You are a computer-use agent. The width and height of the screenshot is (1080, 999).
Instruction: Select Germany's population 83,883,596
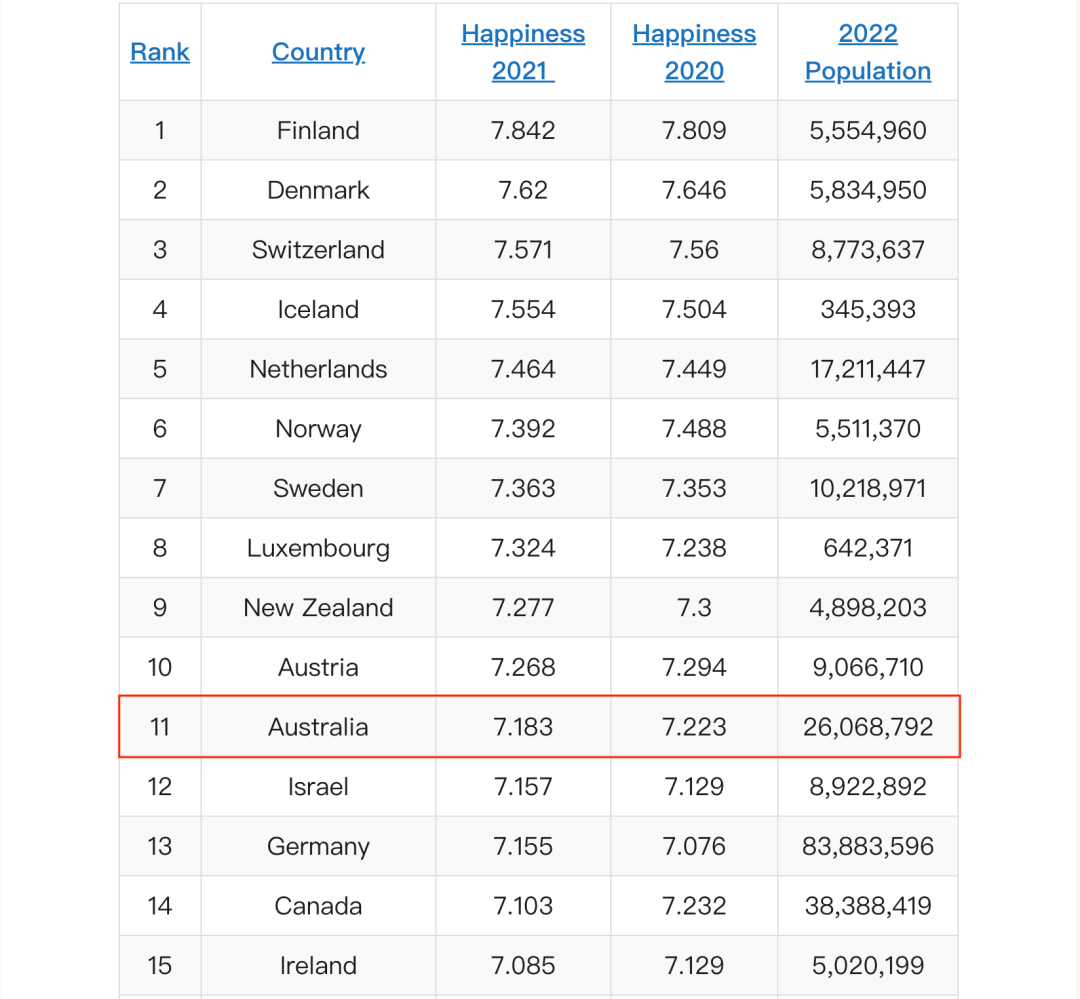[x=868, y=846]
